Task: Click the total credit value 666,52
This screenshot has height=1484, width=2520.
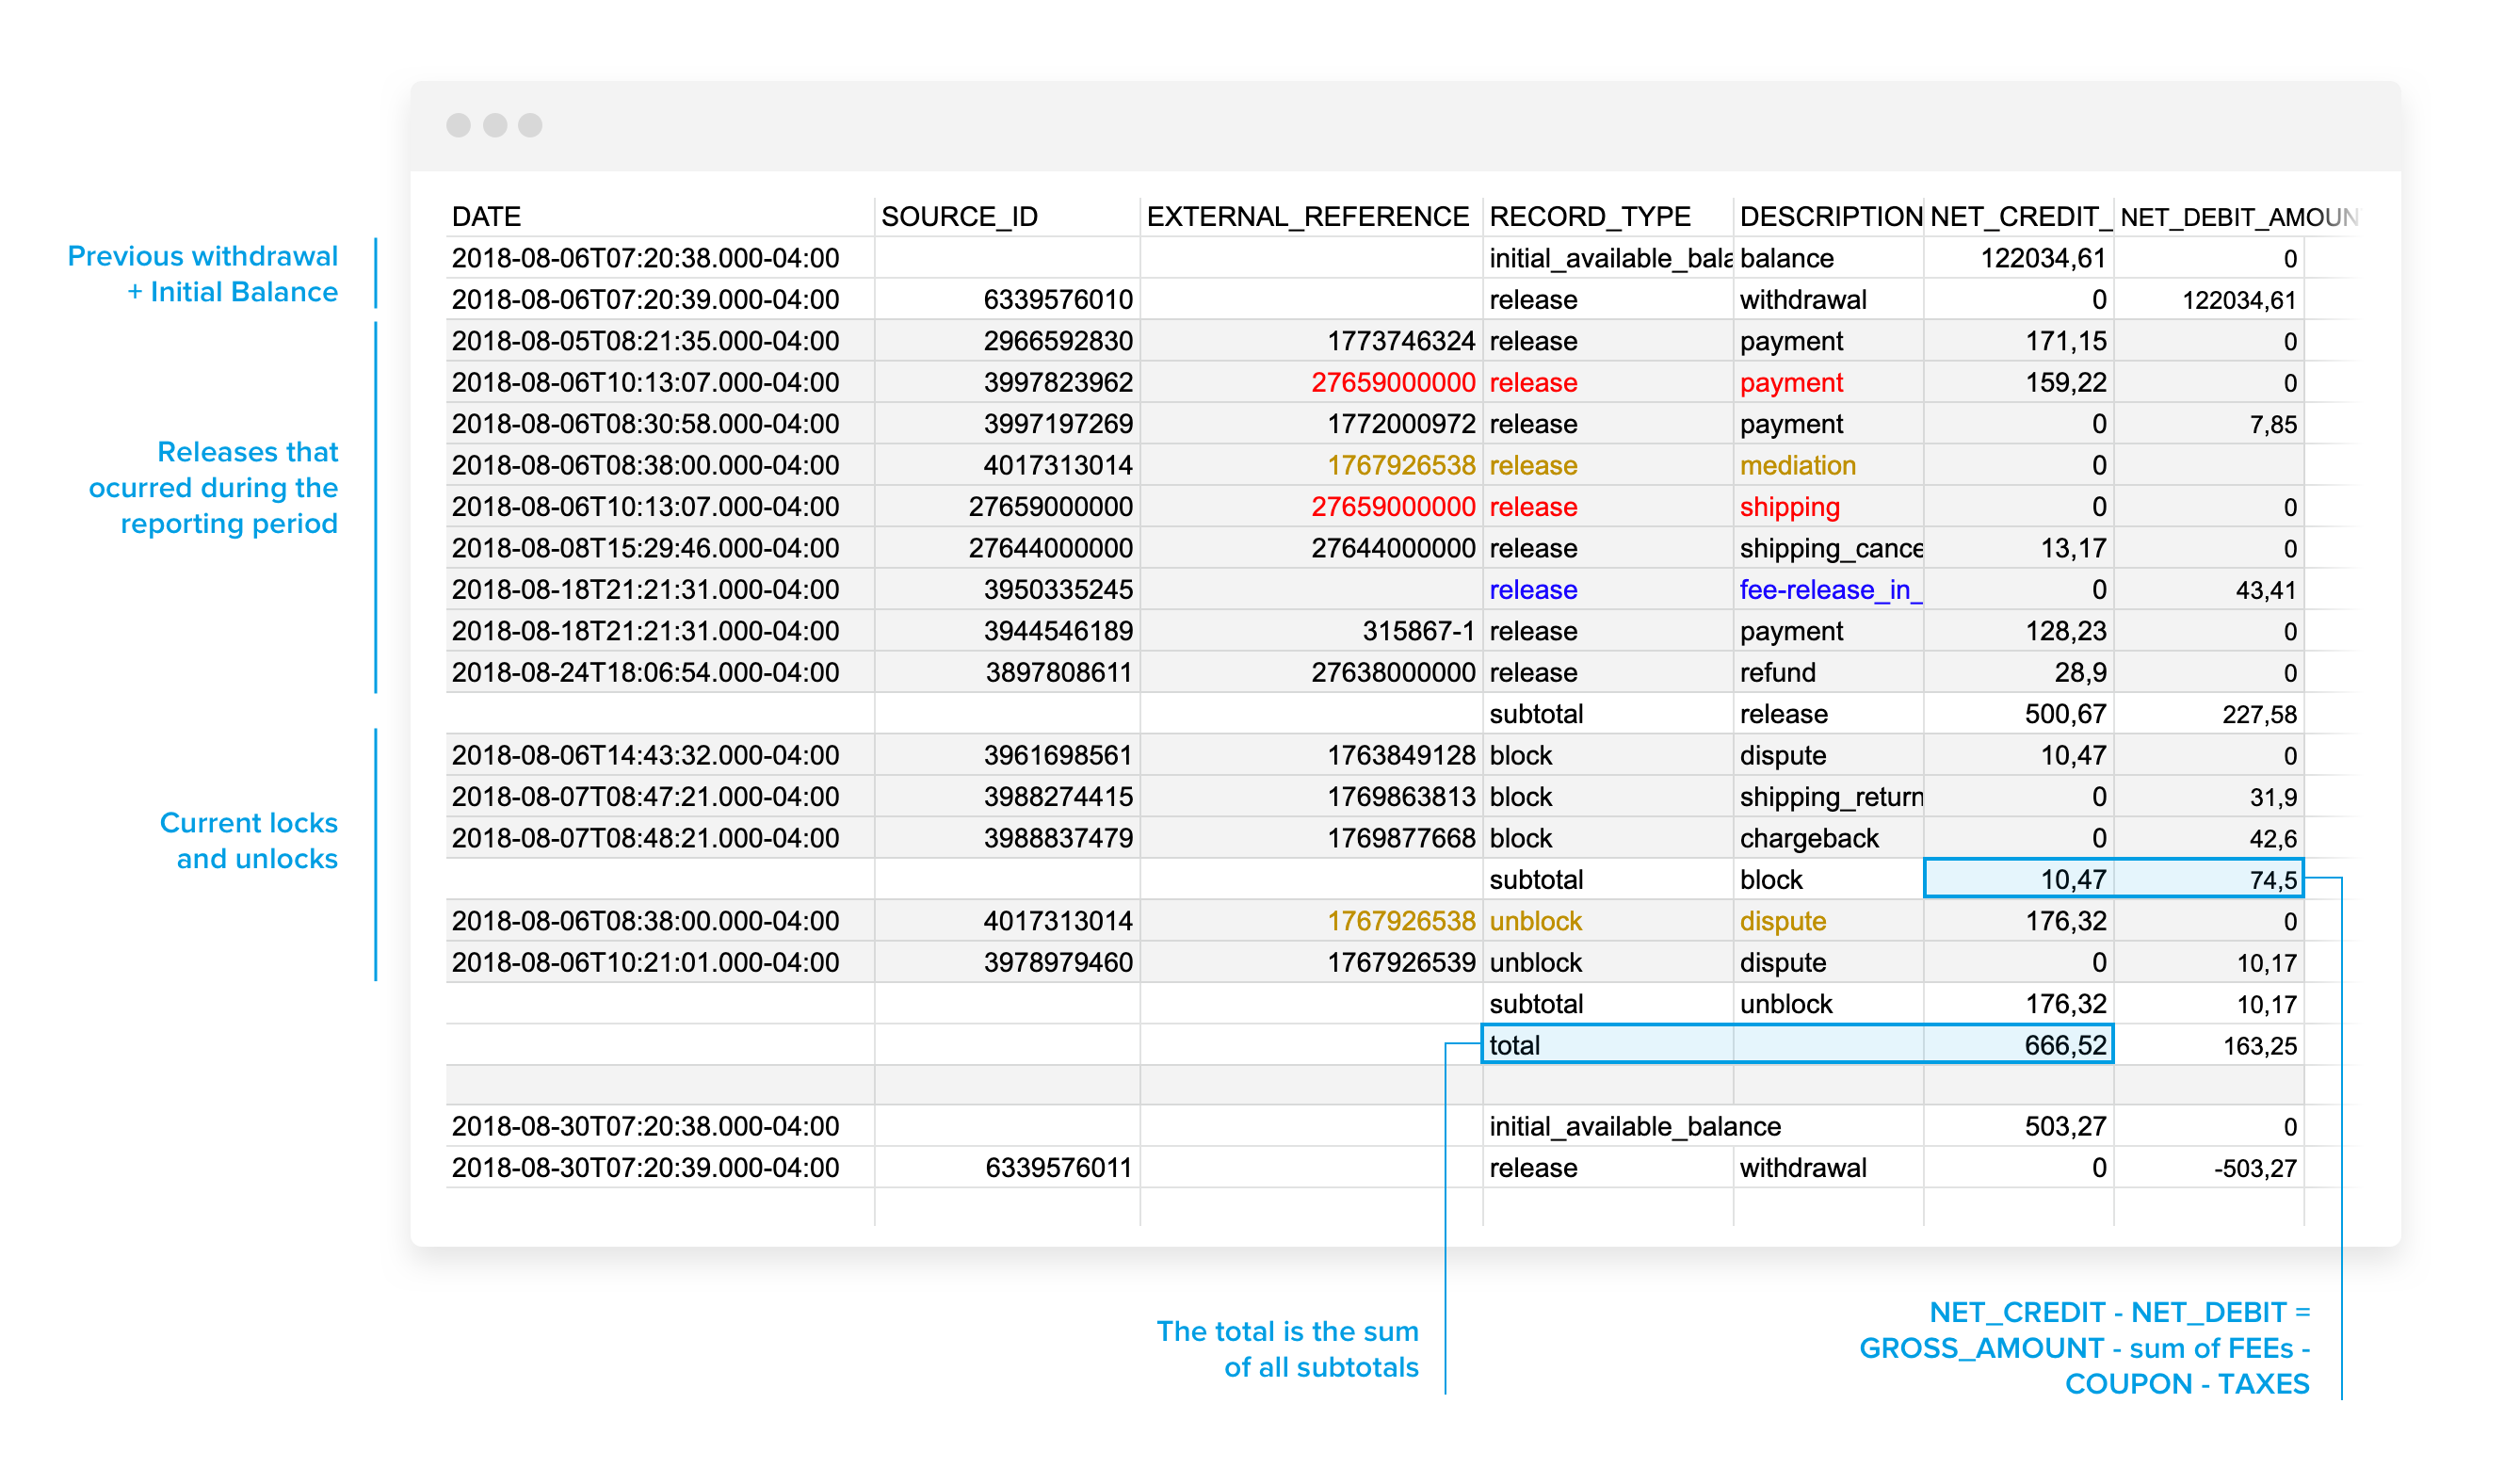Action: point(2065,1046)
